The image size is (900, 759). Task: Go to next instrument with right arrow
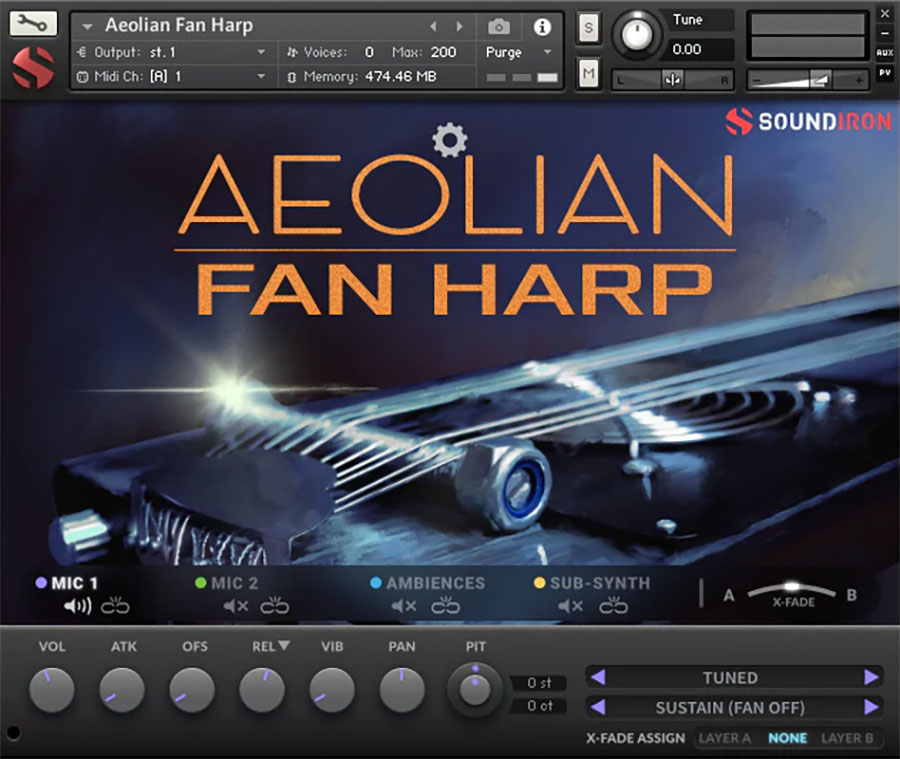pyautogui.click(x=459, y=26)
